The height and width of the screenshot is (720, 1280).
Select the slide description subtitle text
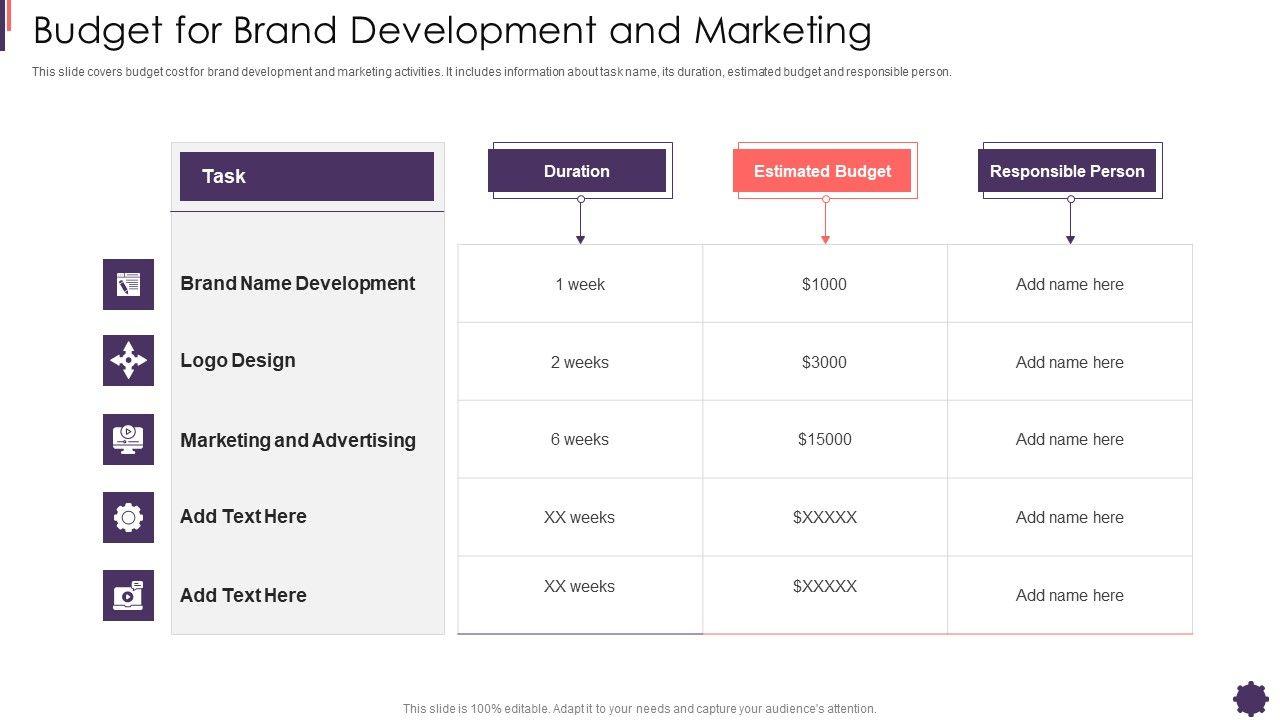491,72
